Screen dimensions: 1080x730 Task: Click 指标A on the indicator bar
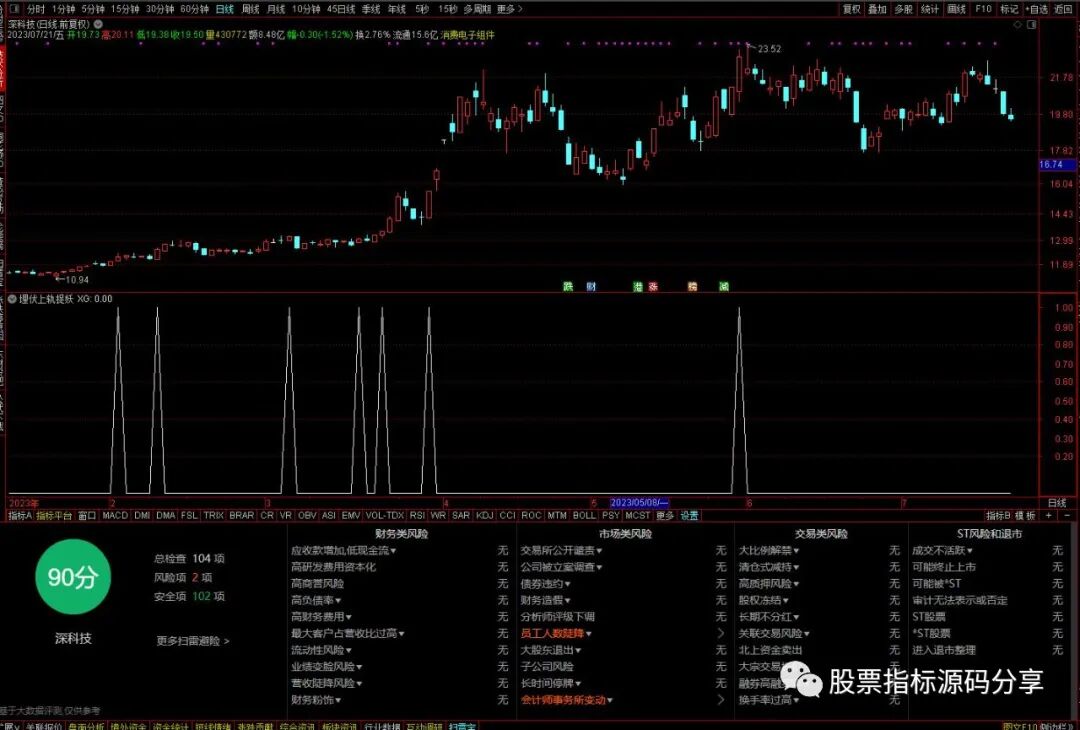[20, 515]
